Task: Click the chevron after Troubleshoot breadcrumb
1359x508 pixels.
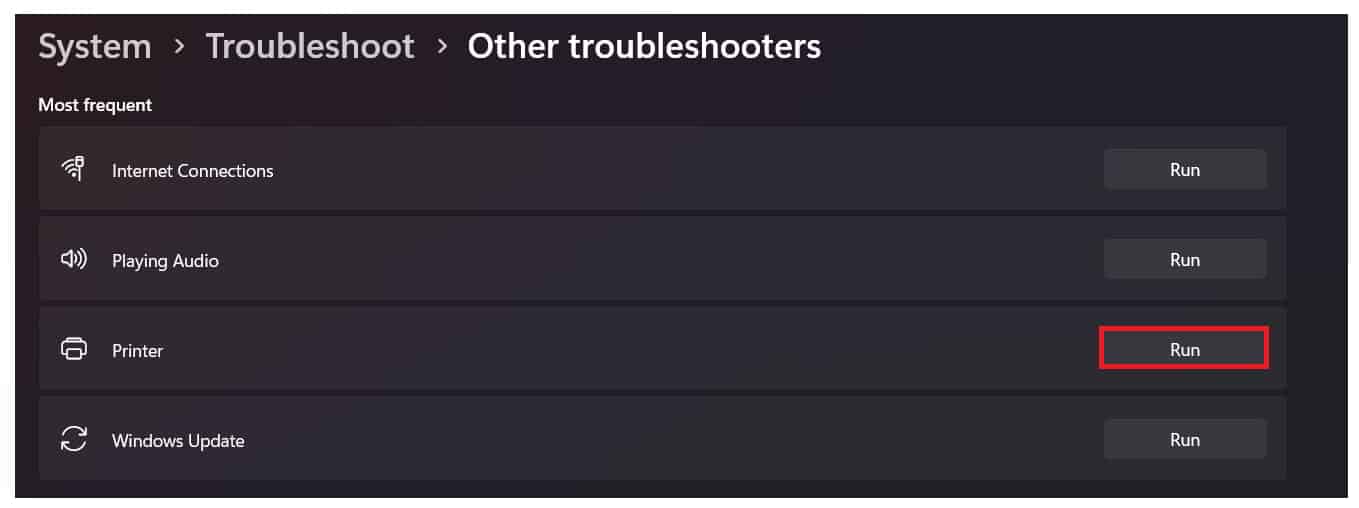Action: tap(441, 47)
